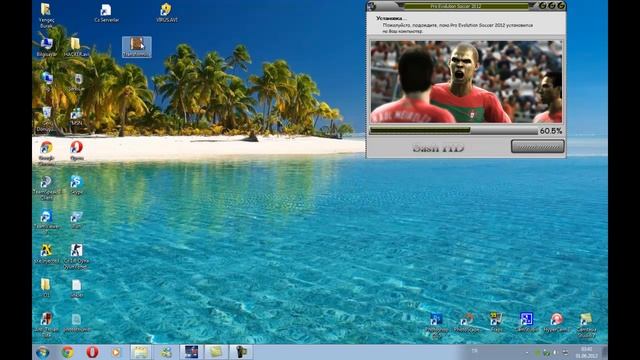Launch the Photoshop CS5 desktop shortcut

pyautogui.click(x=436, y=325)
